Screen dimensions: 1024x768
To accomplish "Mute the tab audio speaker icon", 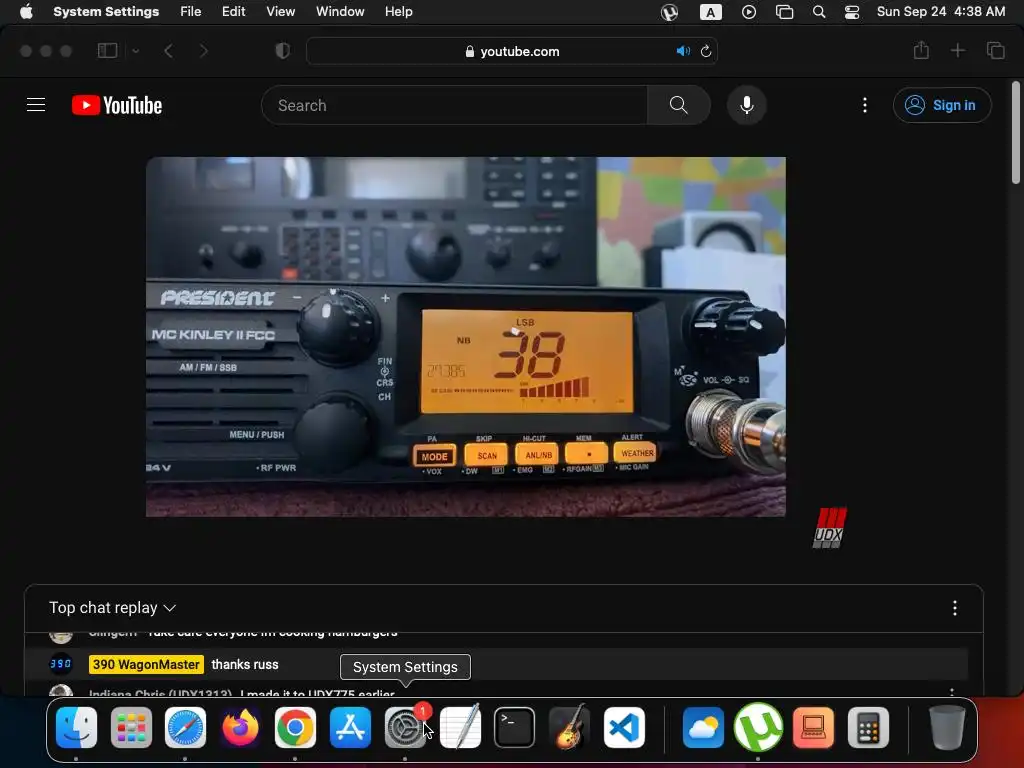I will [x=682, y=51].
